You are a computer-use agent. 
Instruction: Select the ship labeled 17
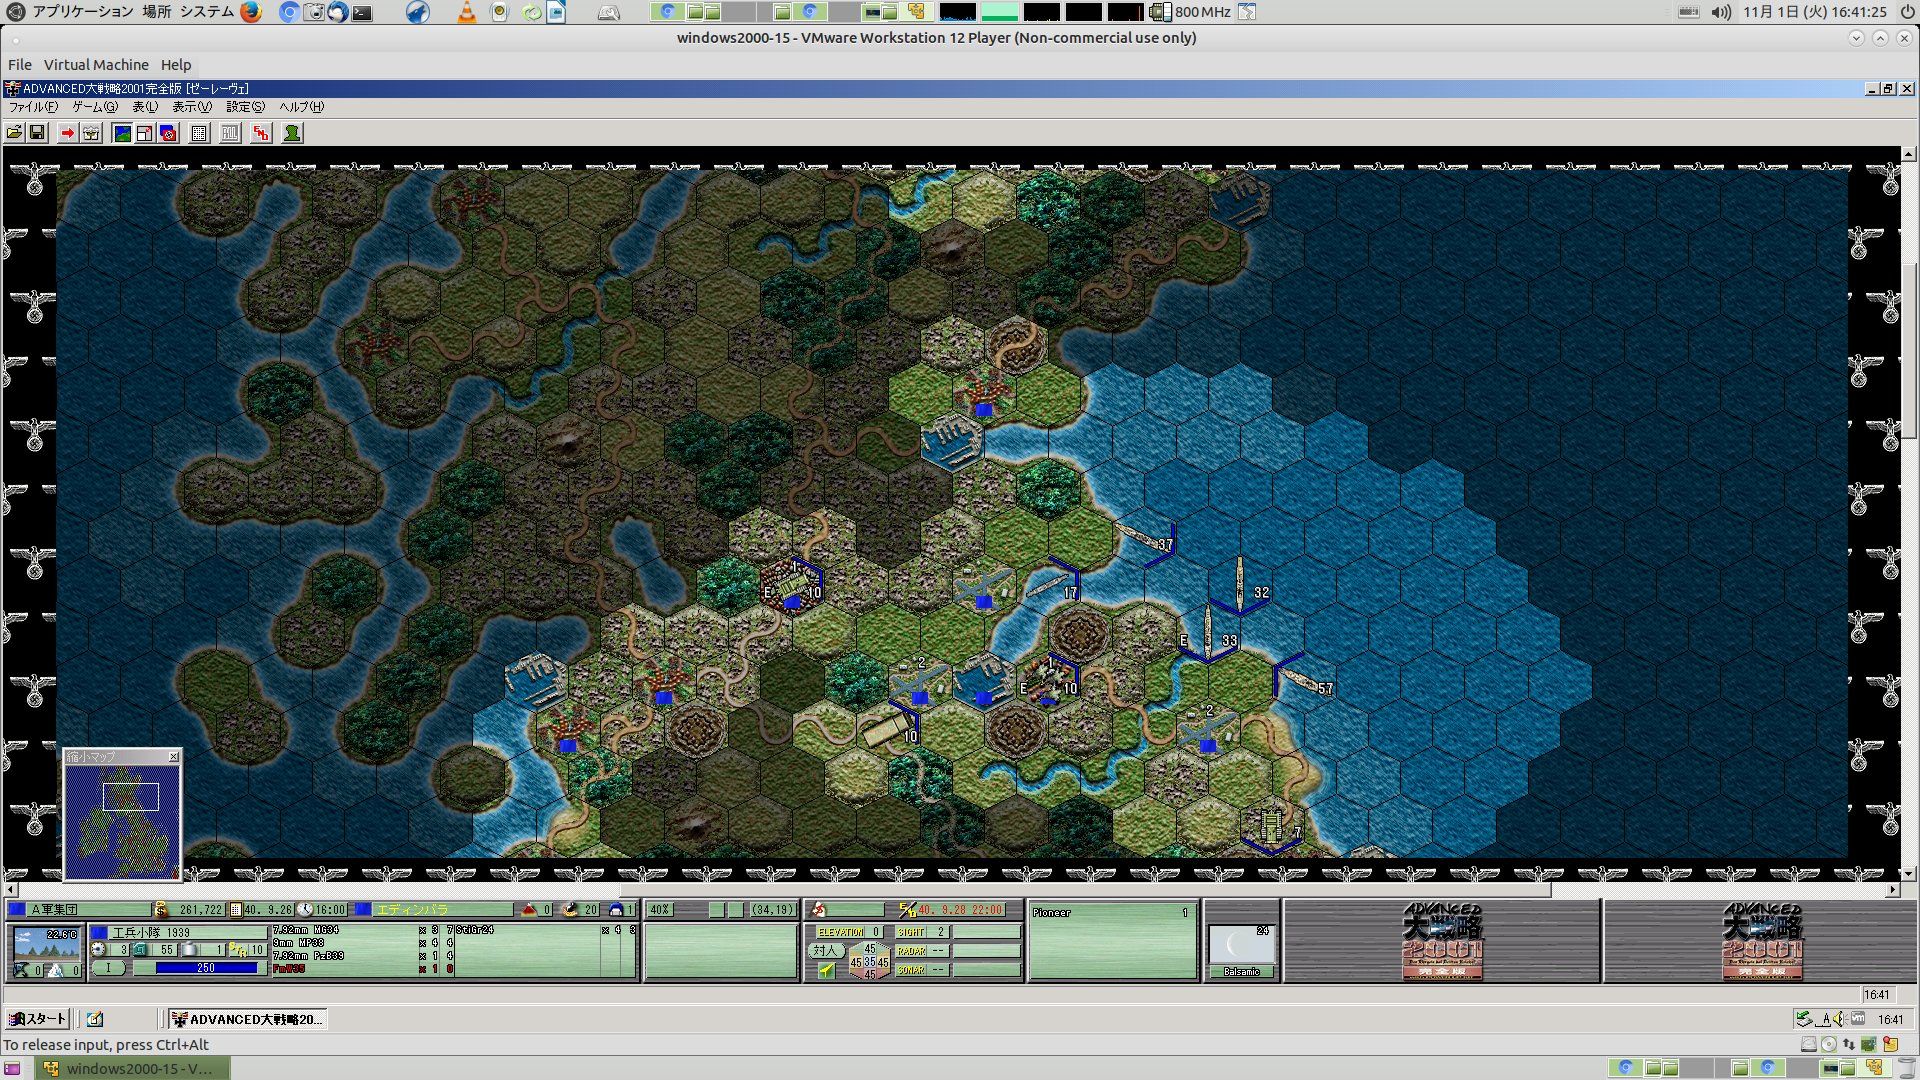point(1052,584)
